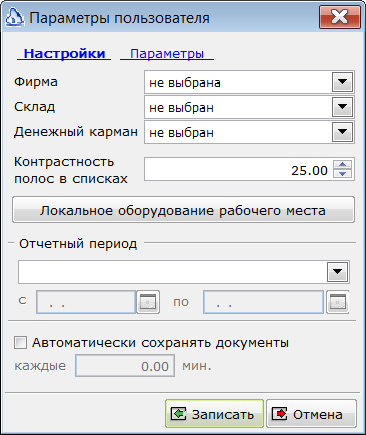
Task: Click the 'с' start date input field
Action: 86,302
